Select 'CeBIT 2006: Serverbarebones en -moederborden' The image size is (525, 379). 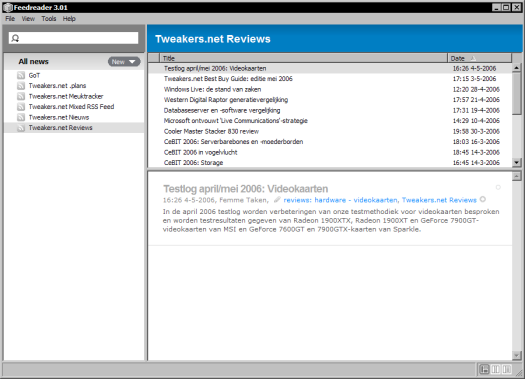click(x=233, y=142)
